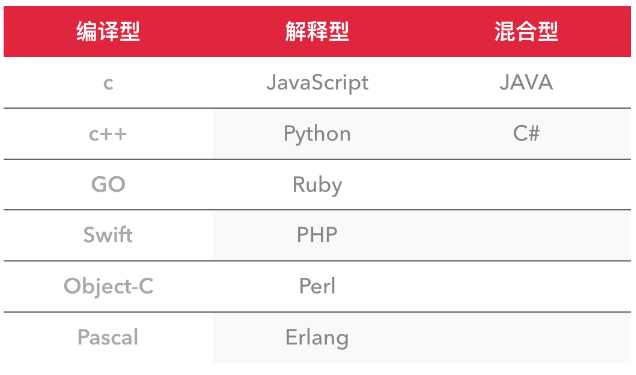The image size is (636, 375).
Task: Click the 混合型 column header
Action: coord(526,31)
